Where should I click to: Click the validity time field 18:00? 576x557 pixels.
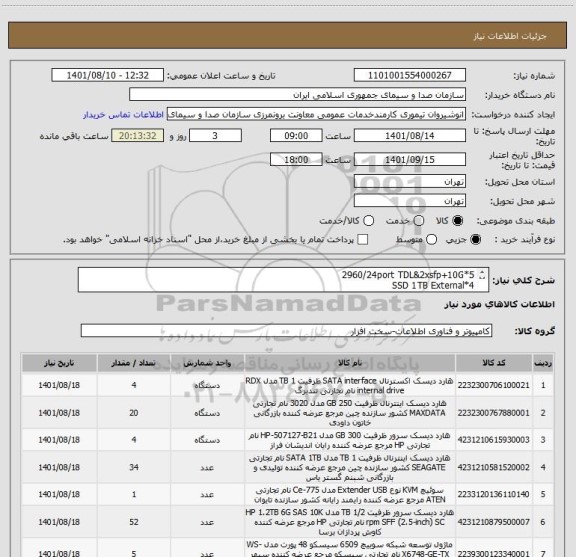tap(296, 159)
